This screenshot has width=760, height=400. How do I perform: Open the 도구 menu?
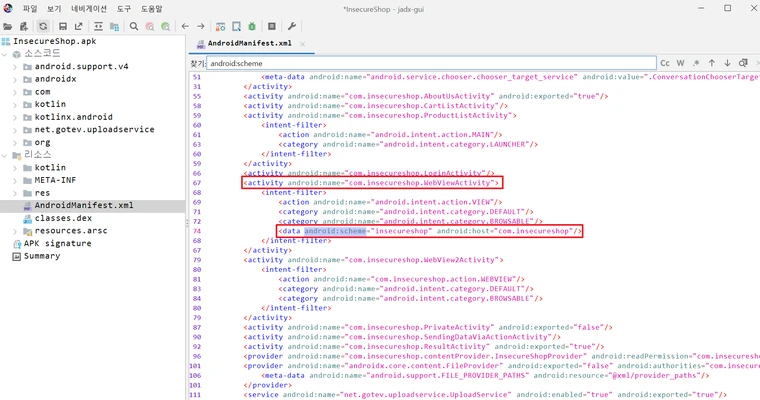coord(124,9)
